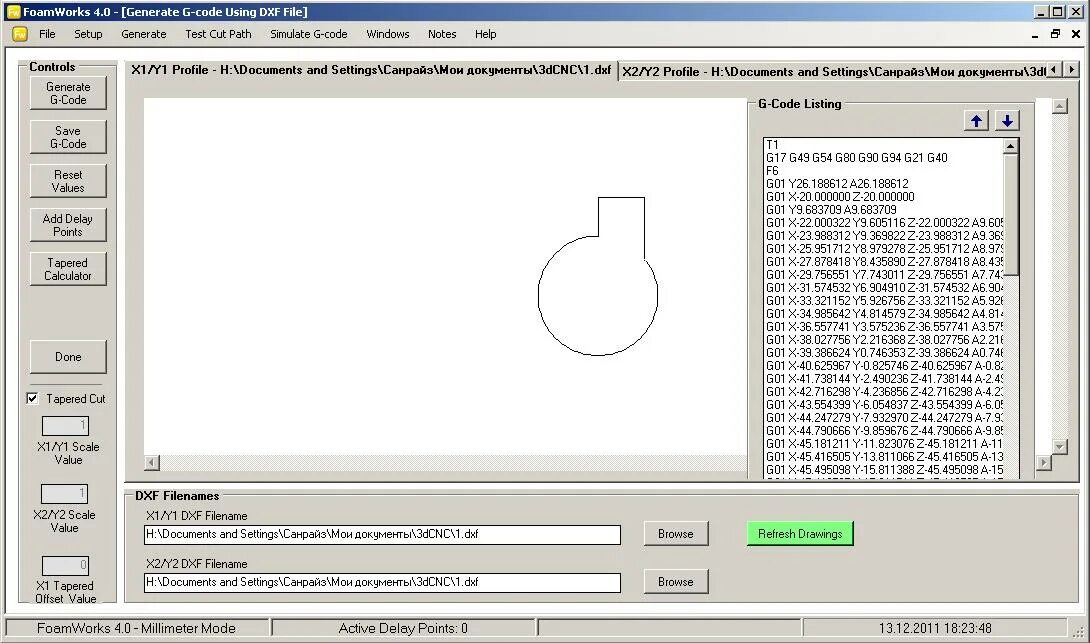
Task: Click horizontal scroll right arrow near listing
Action: click(x=1043, y=462)
